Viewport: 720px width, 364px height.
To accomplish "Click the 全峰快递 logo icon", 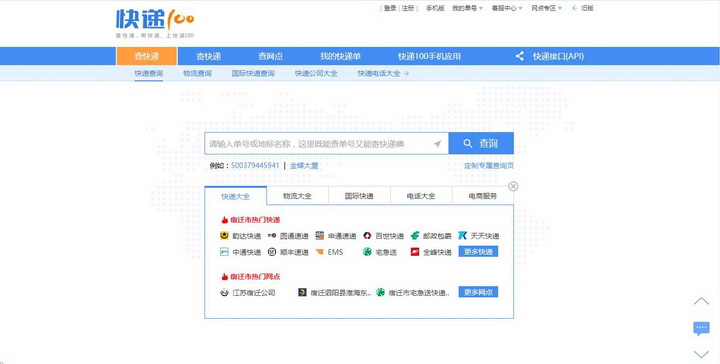I will pyautogui.click(x=415, y=252).
